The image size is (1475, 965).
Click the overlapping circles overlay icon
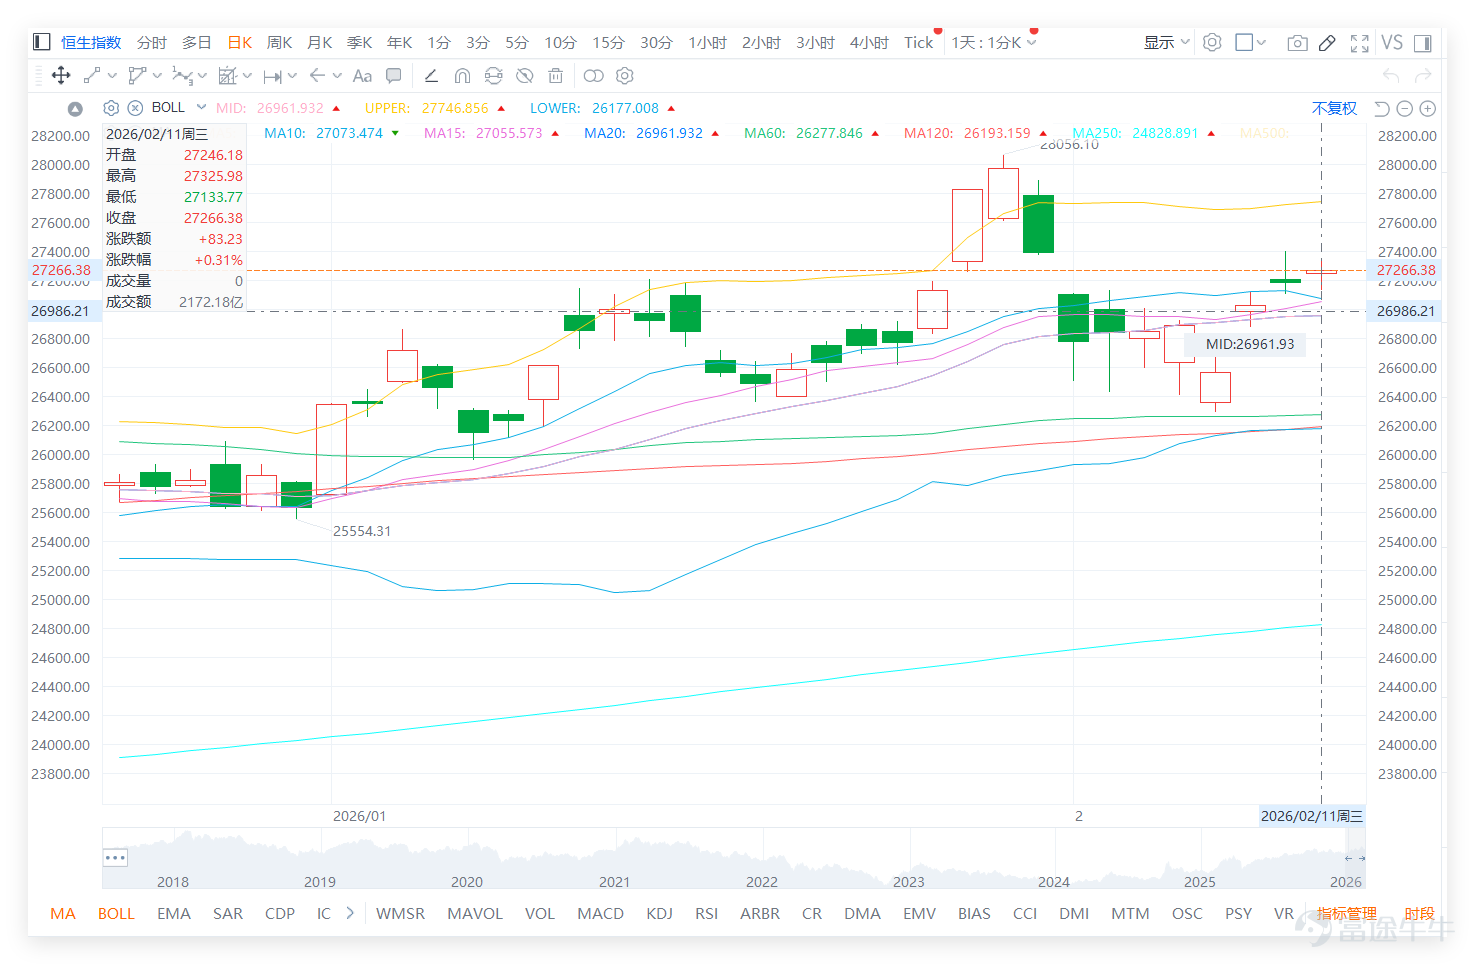594,76
